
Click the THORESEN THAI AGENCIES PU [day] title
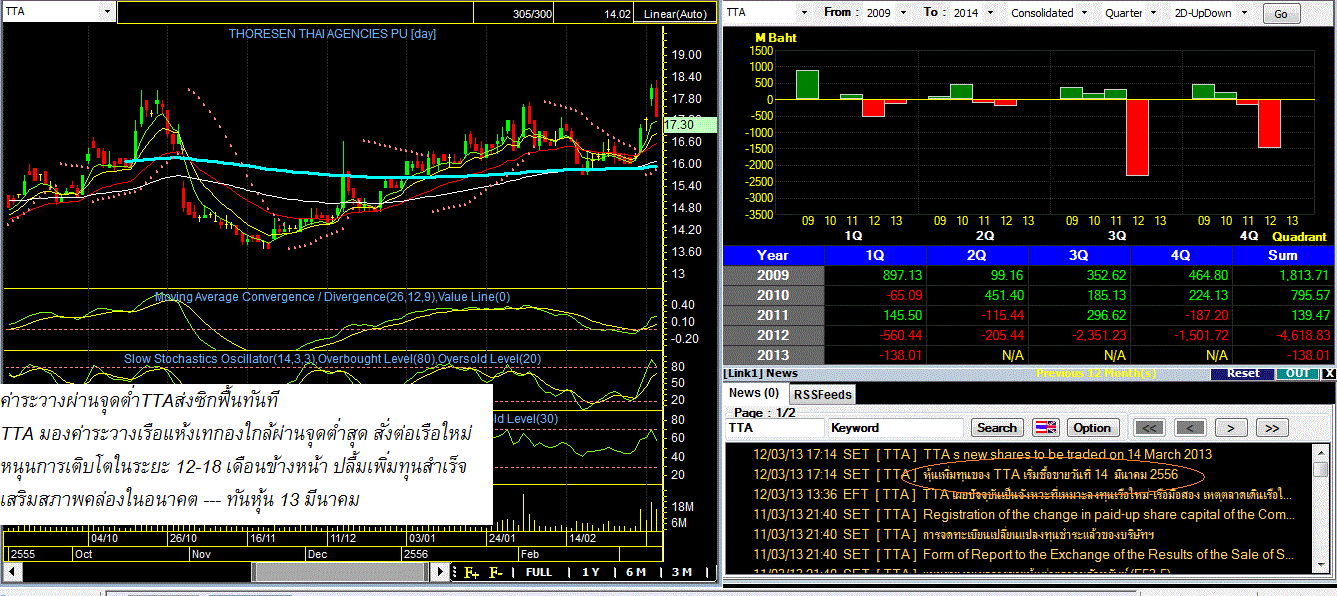pyautogui.click(x=332, y=33)
